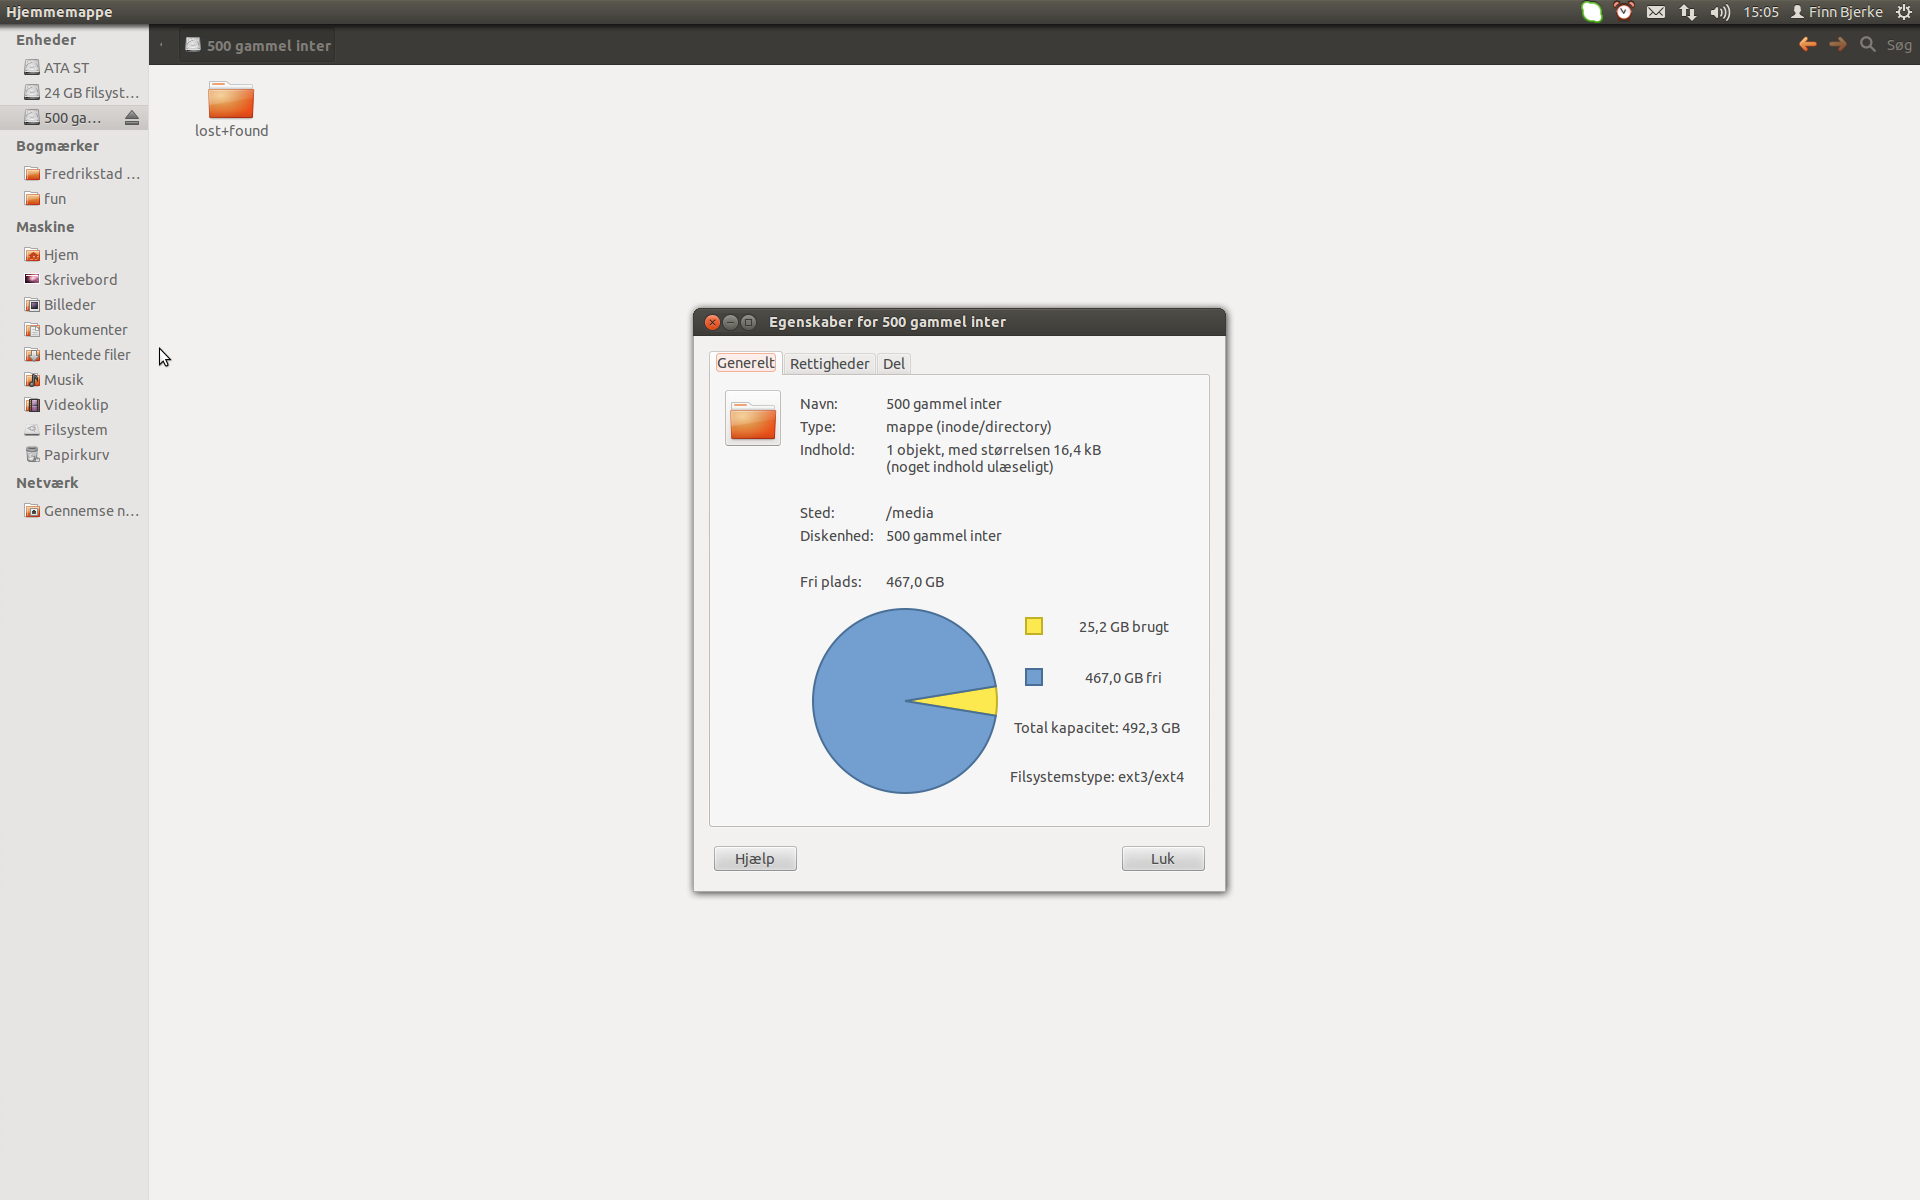The height and width of the screenshot is (1200, 1920).
Task: Open the volume indicator
Action: tap(1720, 12)
